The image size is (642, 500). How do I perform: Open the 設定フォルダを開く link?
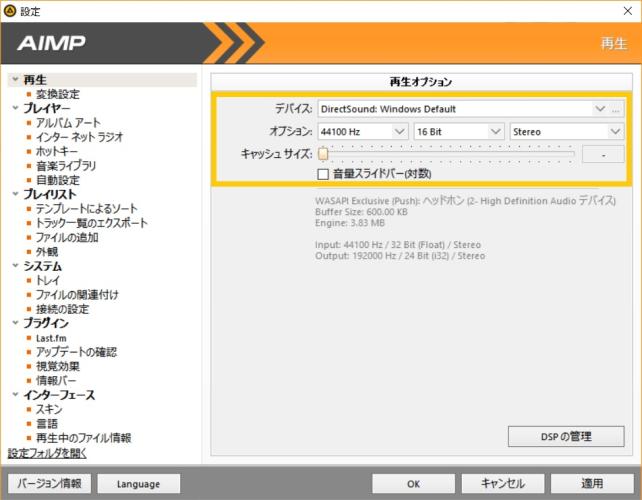[47, 453]
